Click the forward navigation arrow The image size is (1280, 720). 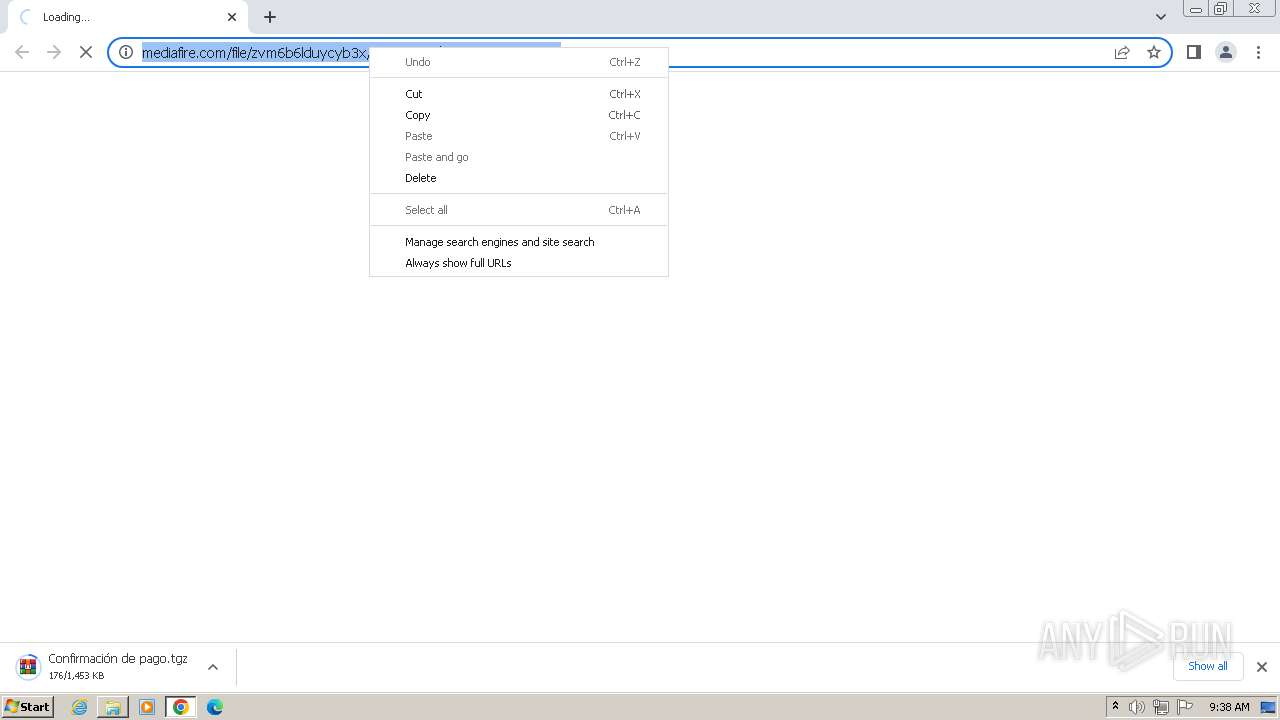click(x=54, y=52)
